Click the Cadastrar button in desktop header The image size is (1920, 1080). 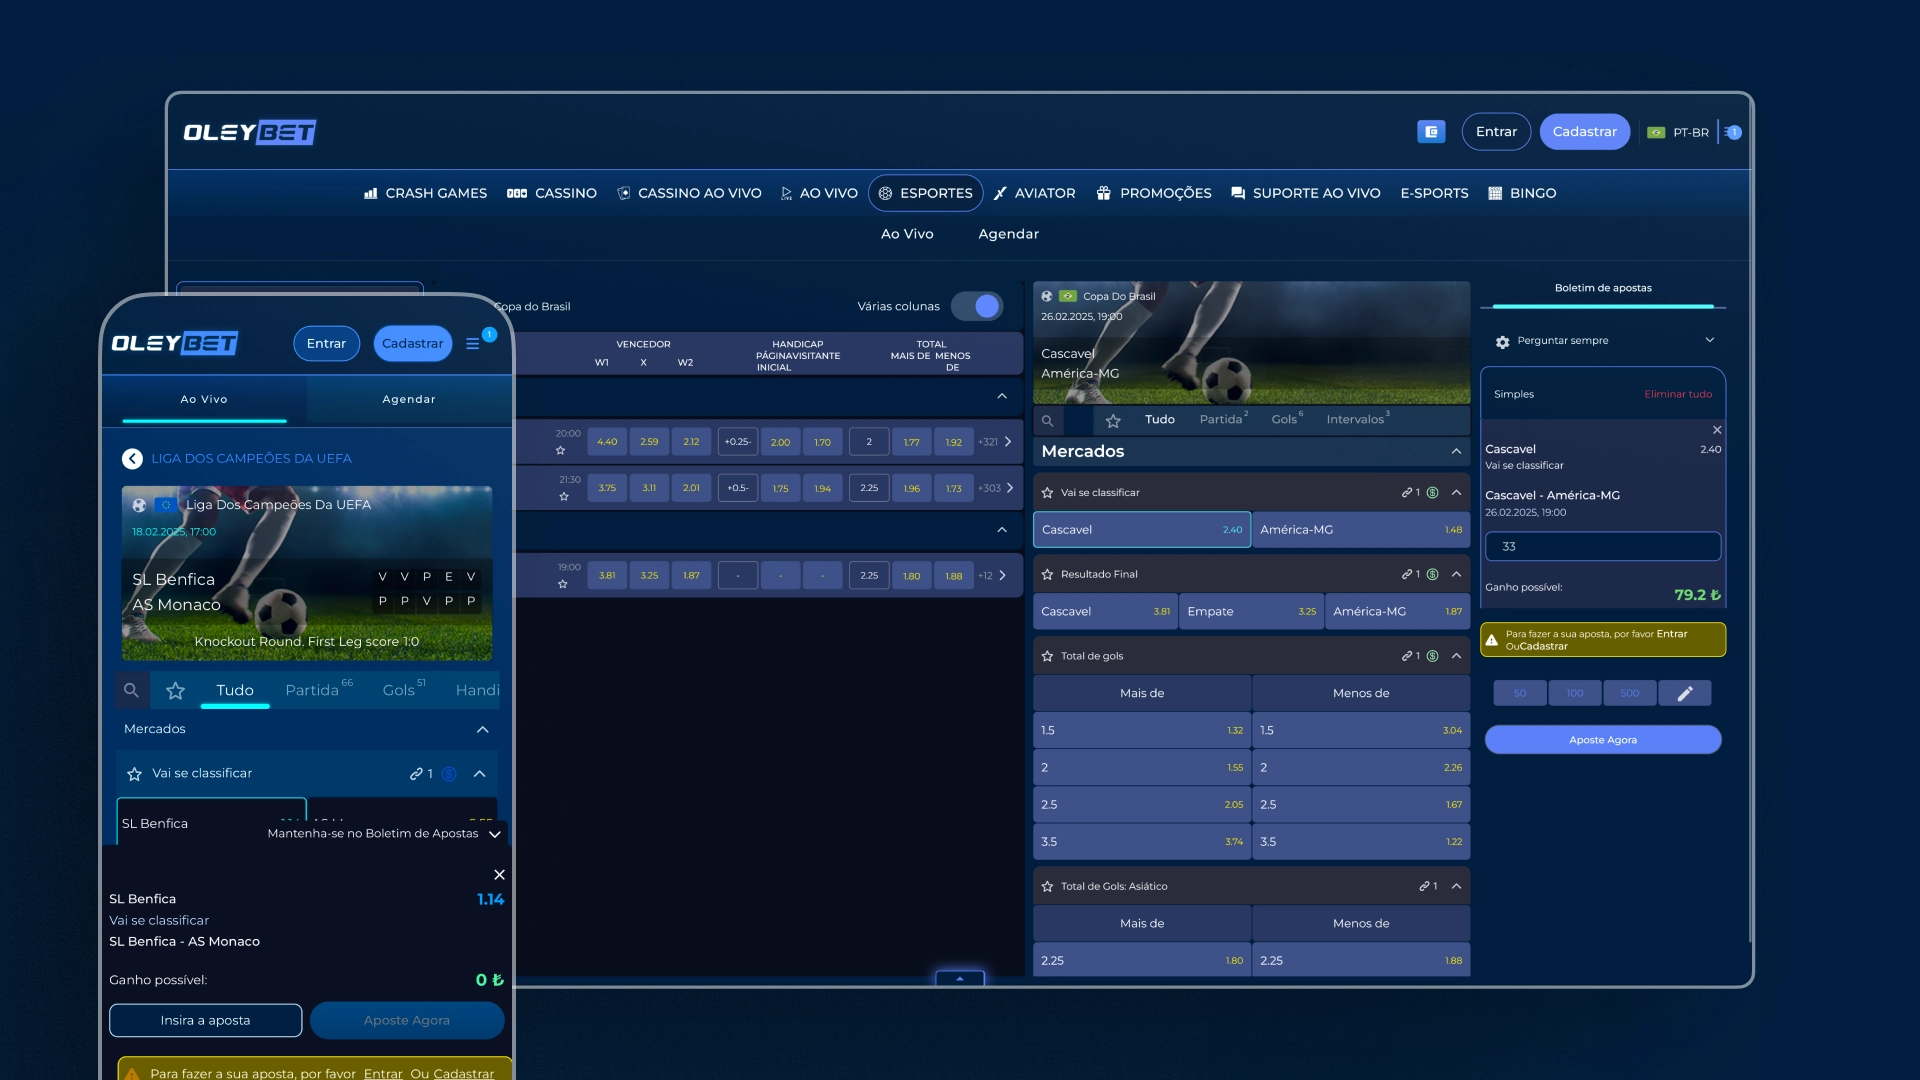[x=1584, y=132]
